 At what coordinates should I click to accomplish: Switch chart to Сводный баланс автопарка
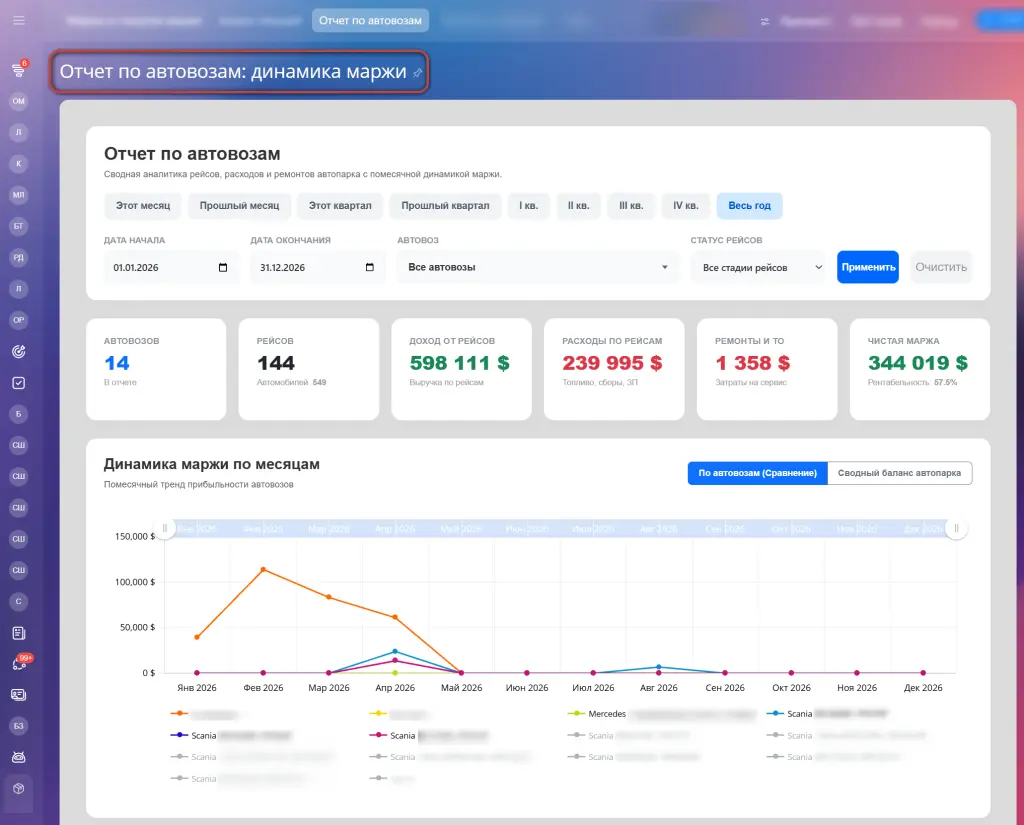coord(899,473)
